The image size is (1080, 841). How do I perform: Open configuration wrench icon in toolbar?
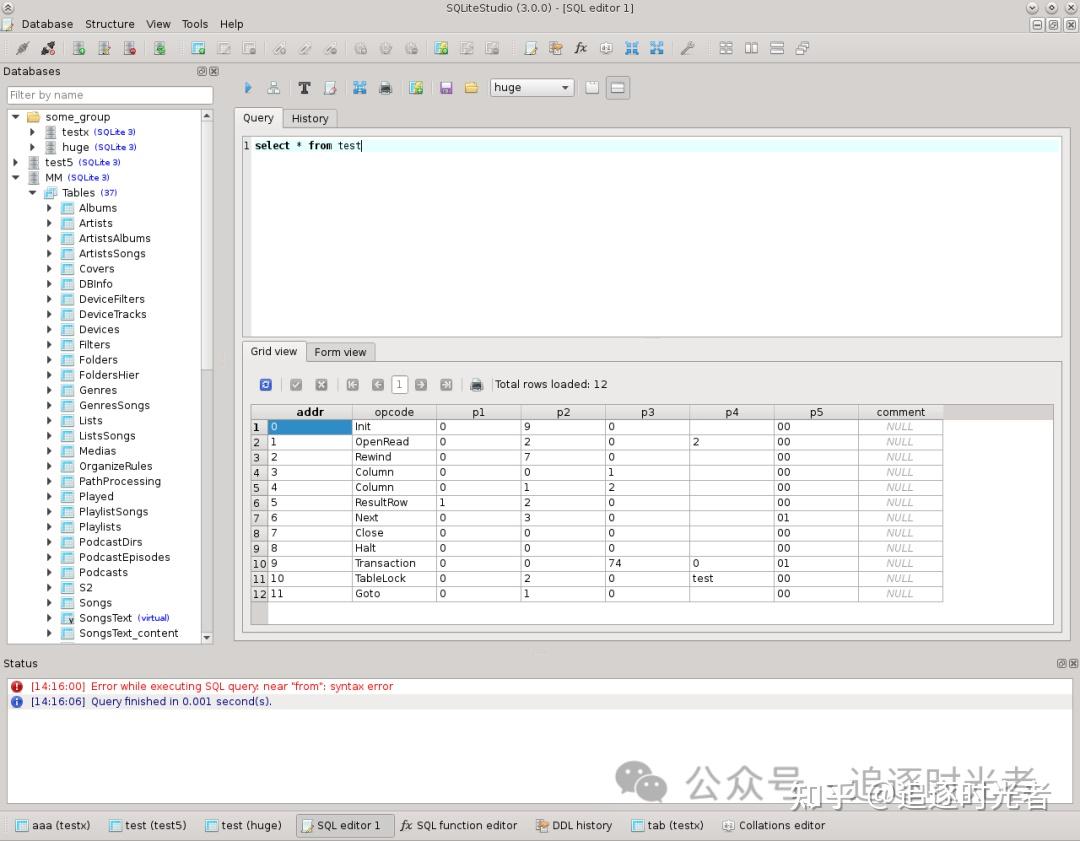coord(687,48)
